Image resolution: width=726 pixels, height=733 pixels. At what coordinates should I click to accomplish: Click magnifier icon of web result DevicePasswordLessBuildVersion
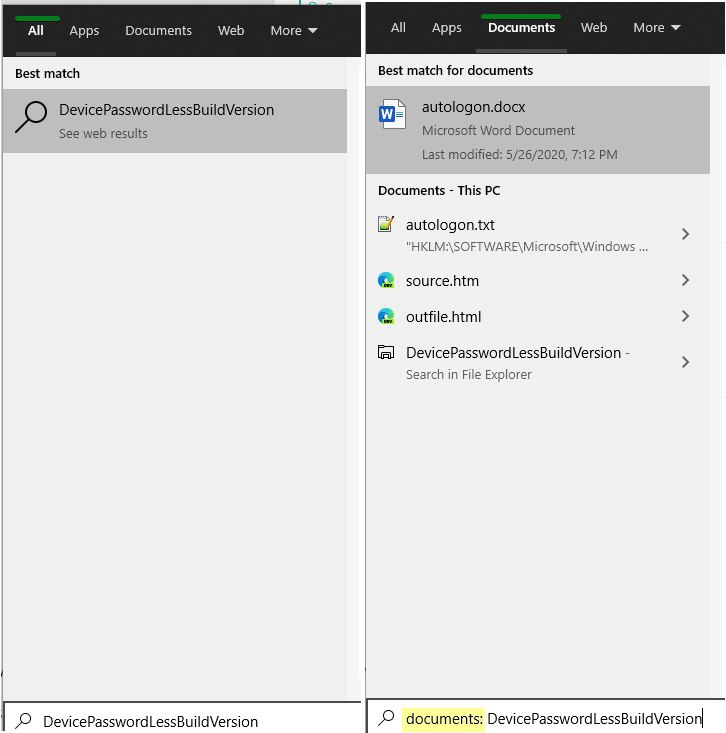pos(31,117)
